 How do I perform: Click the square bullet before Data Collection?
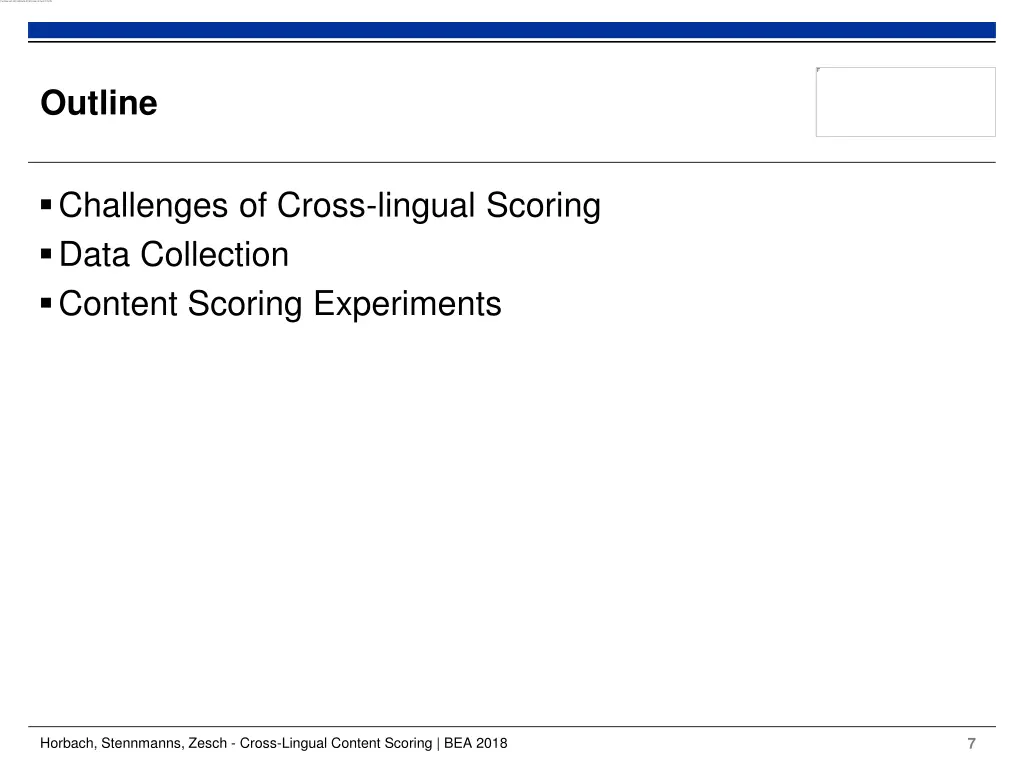(x=46, y=254)
